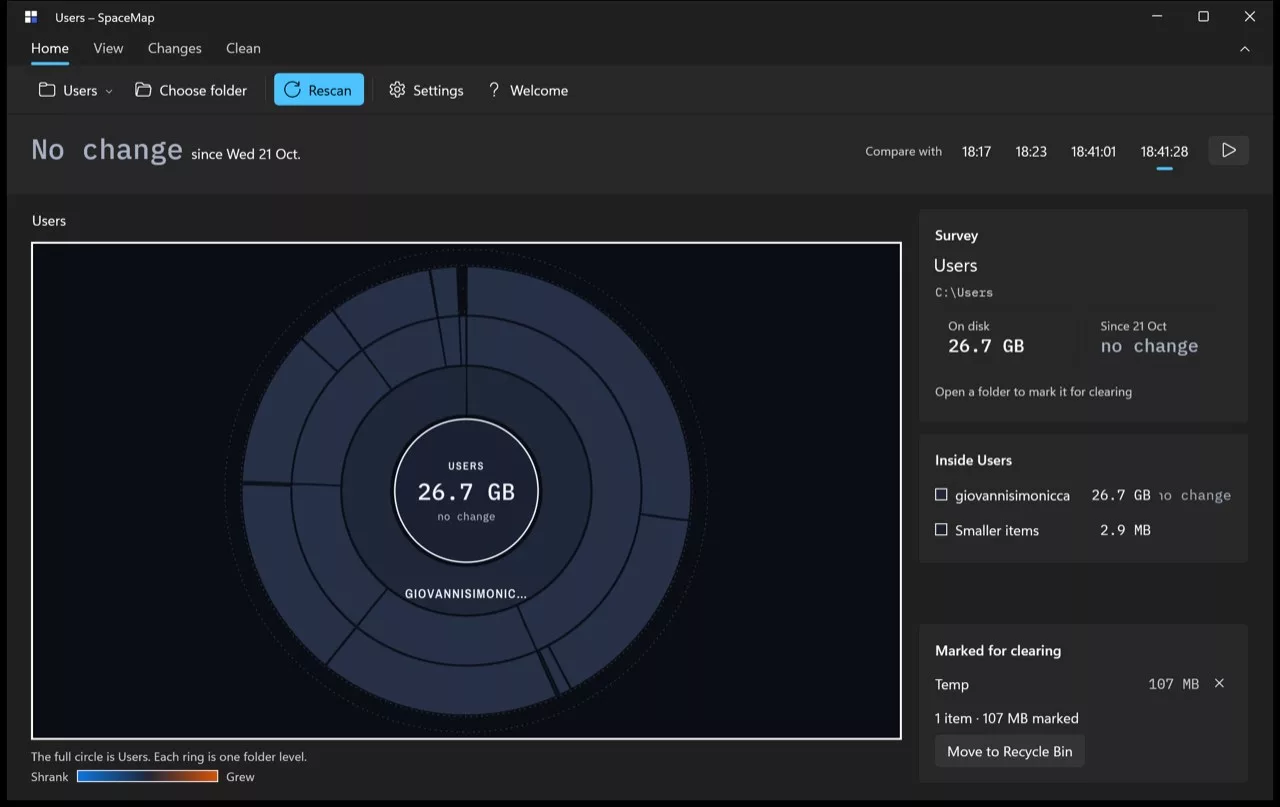Open the Clean tab

coord(243,48)
